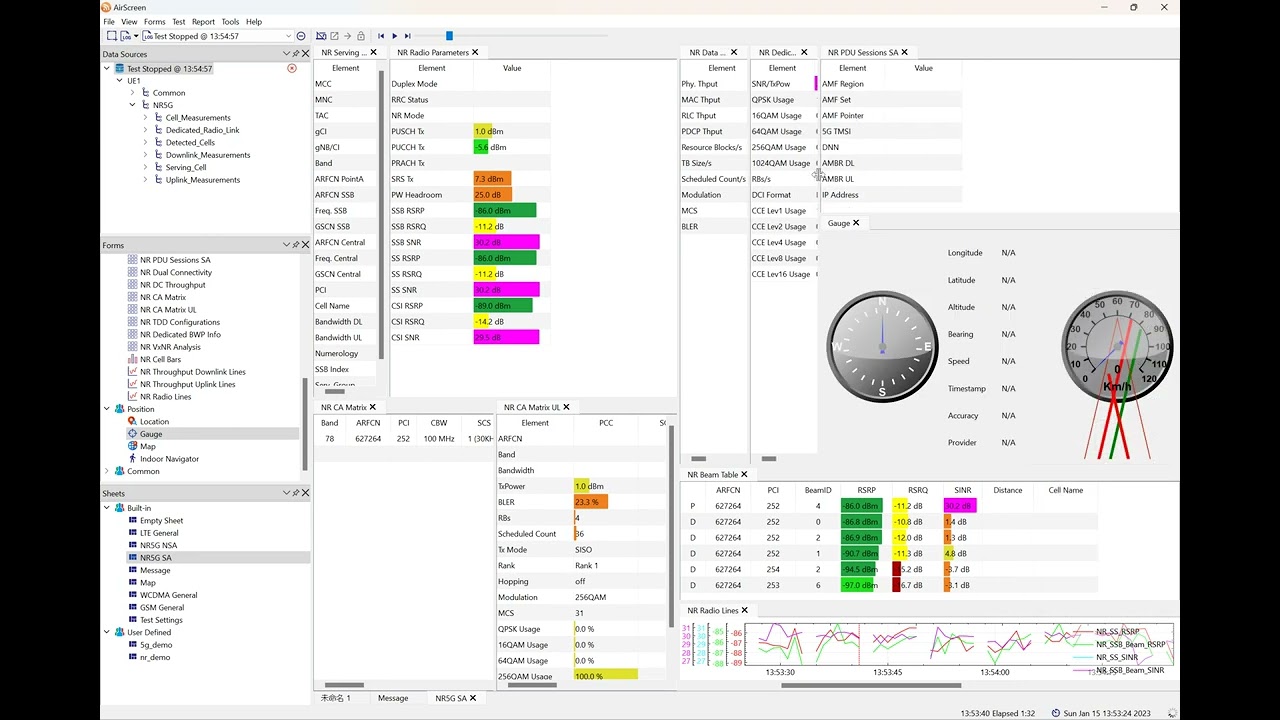Click the playback position slider handle
Image resolution: width=1280 pixels, height=720 pixels.
pyautogui.click(x=449, y=36)
